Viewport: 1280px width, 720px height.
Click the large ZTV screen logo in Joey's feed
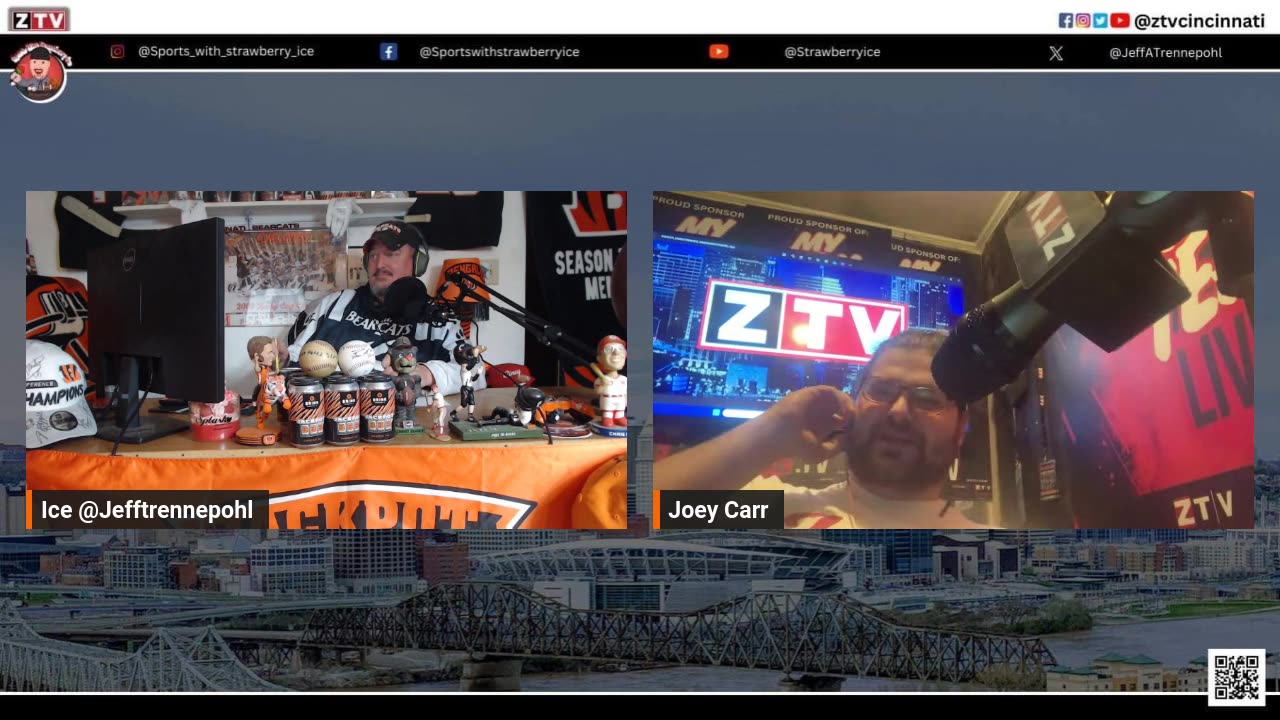(x=803, y=320)
